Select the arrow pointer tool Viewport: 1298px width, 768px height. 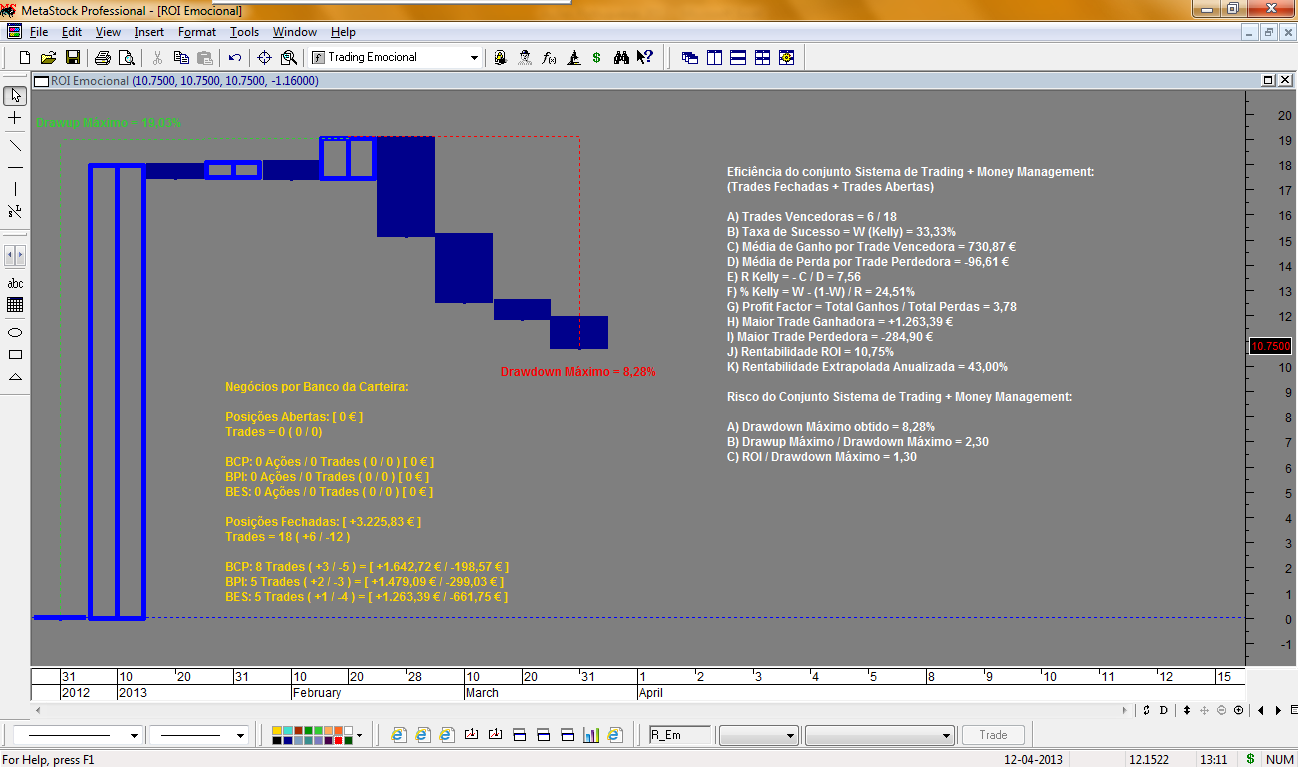[x=15, y=96]
